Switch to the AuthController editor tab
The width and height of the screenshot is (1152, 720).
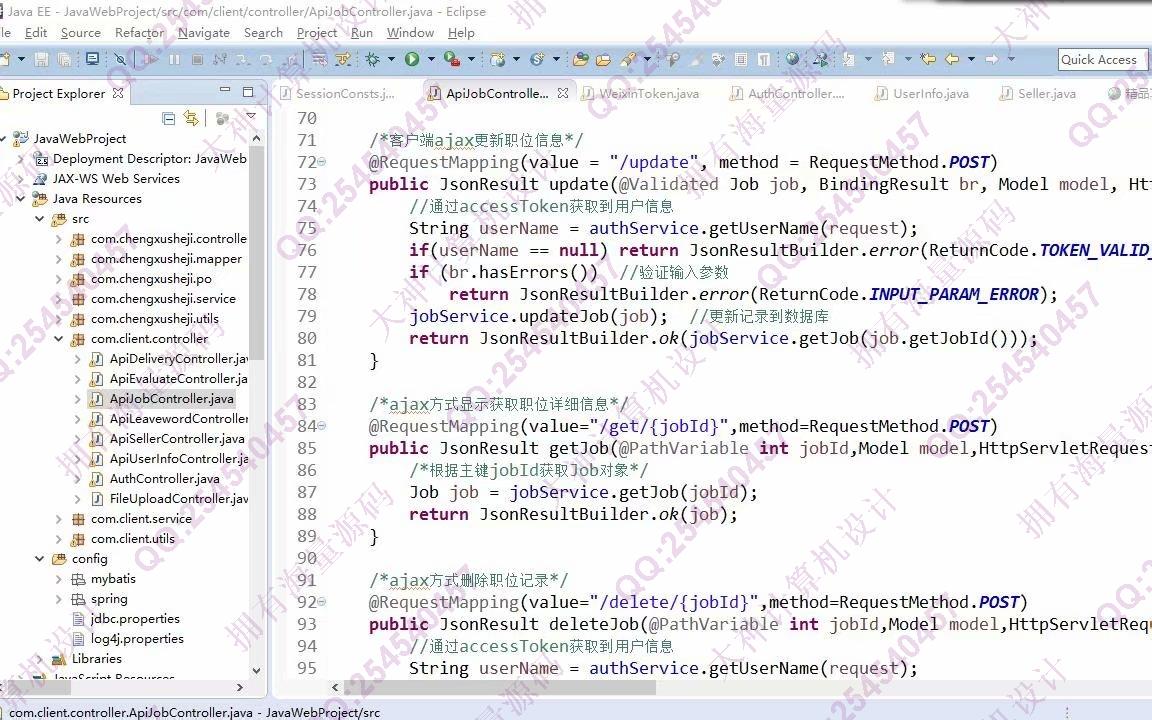tap(788, 93)
